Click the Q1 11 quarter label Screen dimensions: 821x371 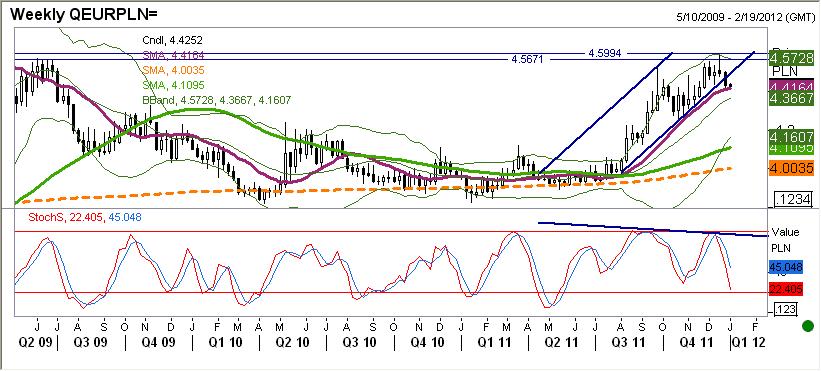pyautogui.click(x=494, y=342)
